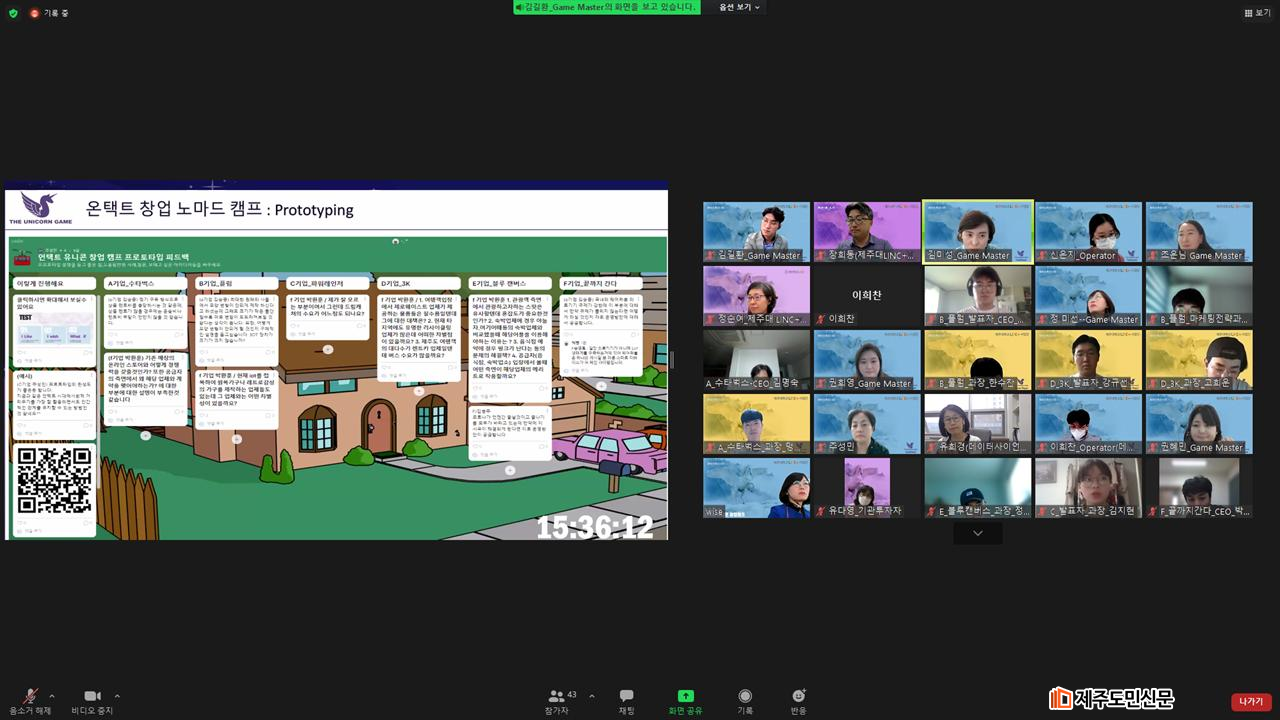Click the green screen share icon
1280x720 pixels.
pos(685,697)
